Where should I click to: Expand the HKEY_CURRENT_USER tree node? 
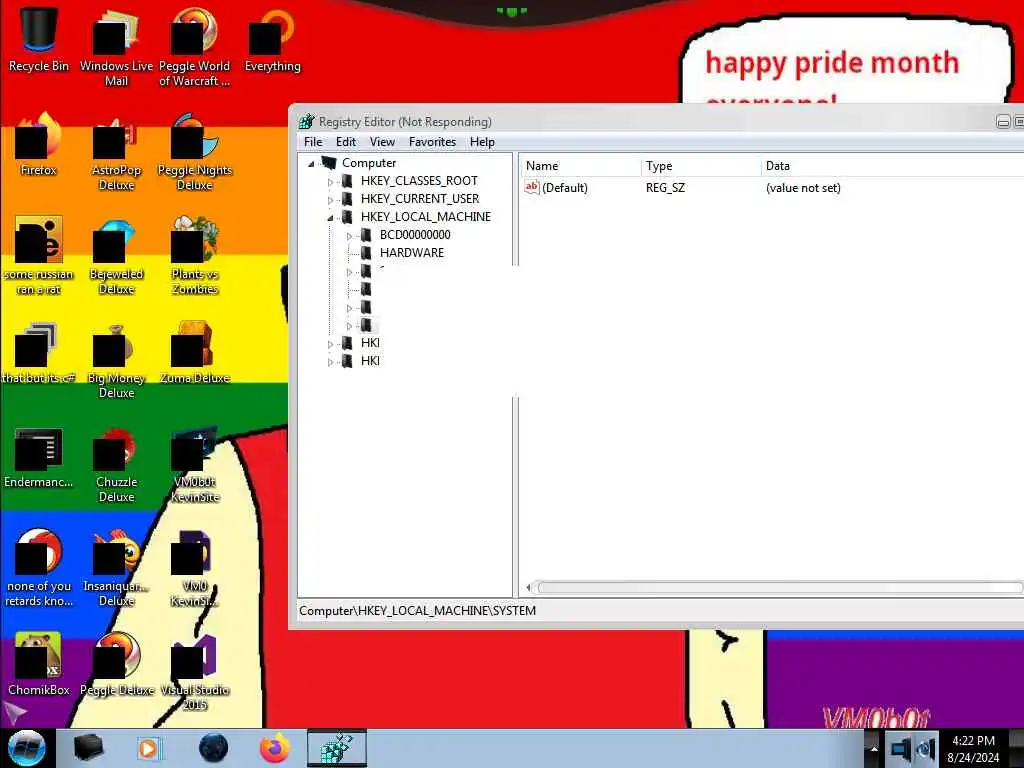click(x=330, y=199)
